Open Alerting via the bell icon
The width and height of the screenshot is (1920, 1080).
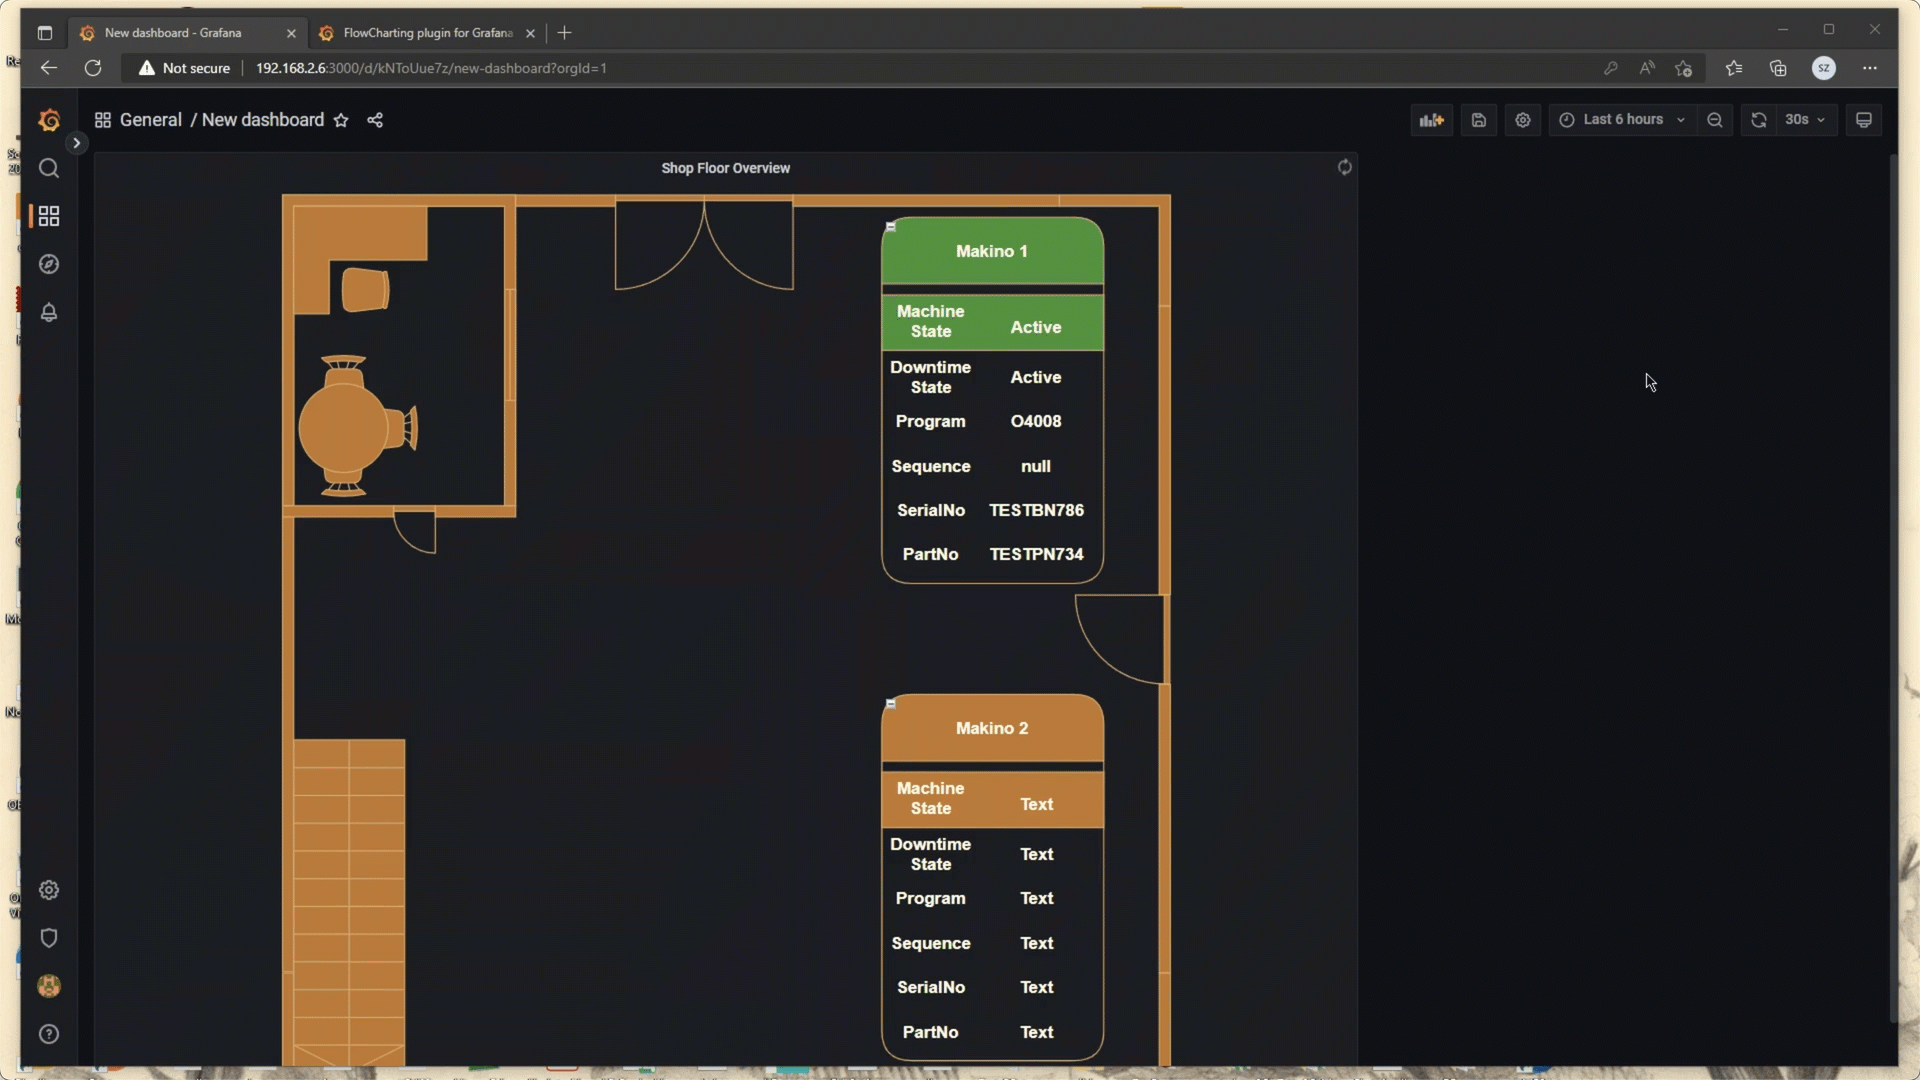49,313
